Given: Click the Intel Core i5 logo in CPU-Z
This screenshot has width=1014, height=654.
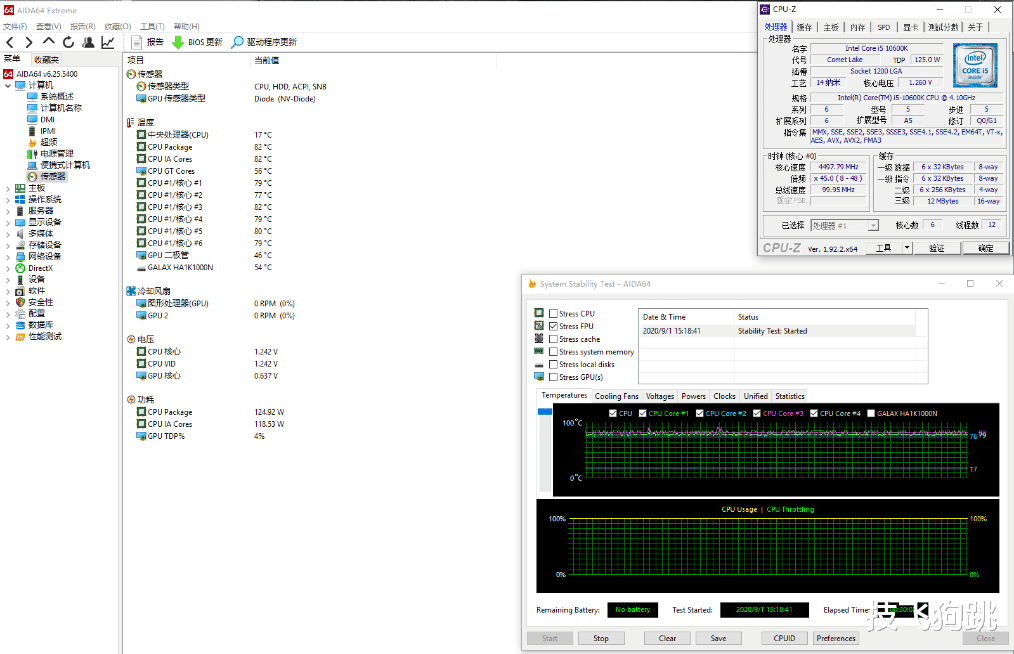Looking at the screenshot, I should point(975,65).
